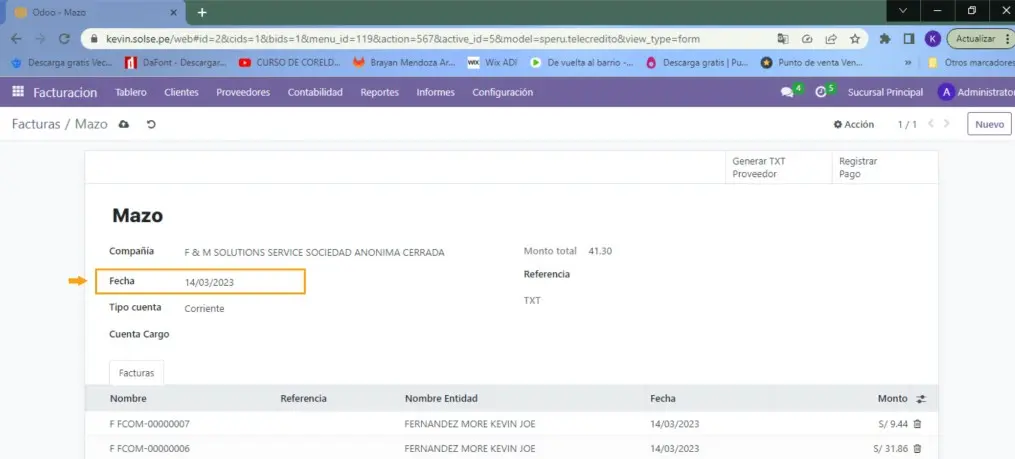Click the Registrar Pago button

tap(858, 167)
